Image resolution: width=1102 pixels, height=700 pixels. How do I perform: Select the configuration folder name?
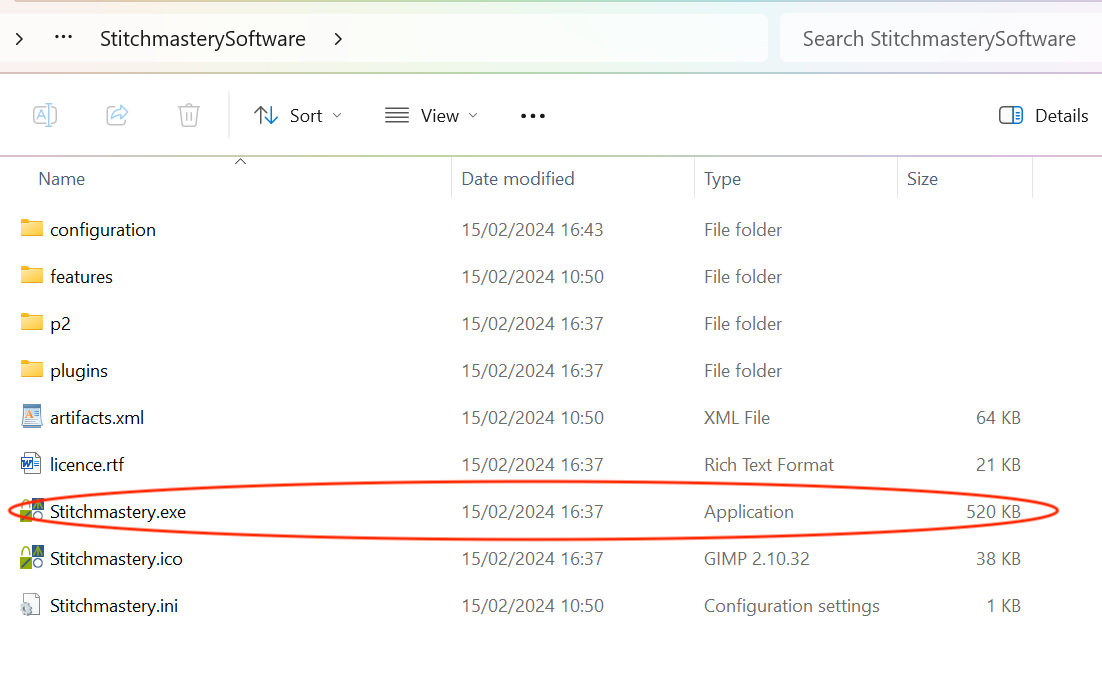coord(103,231)
